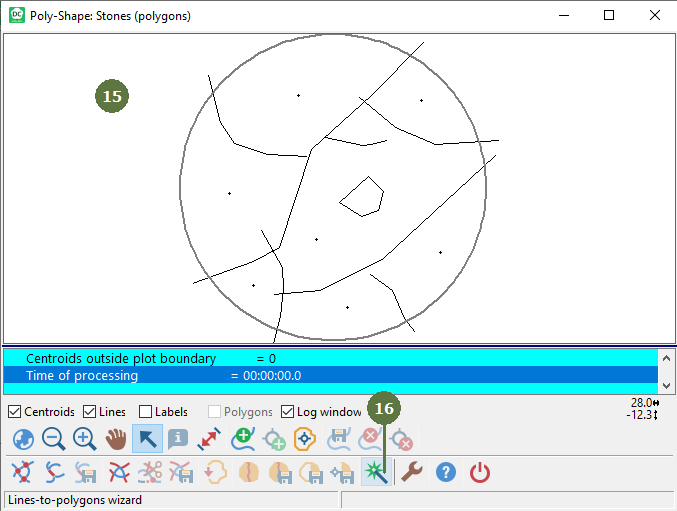
Task: Click the zoom in magnifier icon
Action: [85, 439]
